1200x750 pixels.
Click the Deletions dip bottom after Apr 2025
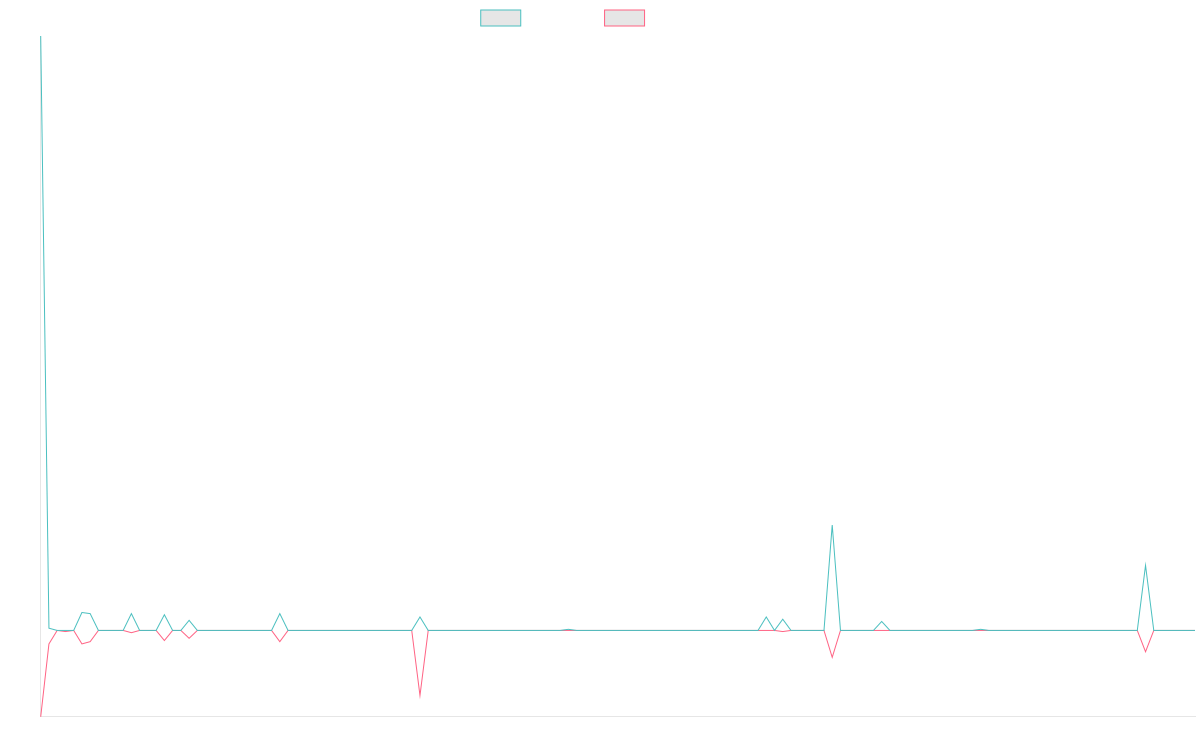point(832,657)
